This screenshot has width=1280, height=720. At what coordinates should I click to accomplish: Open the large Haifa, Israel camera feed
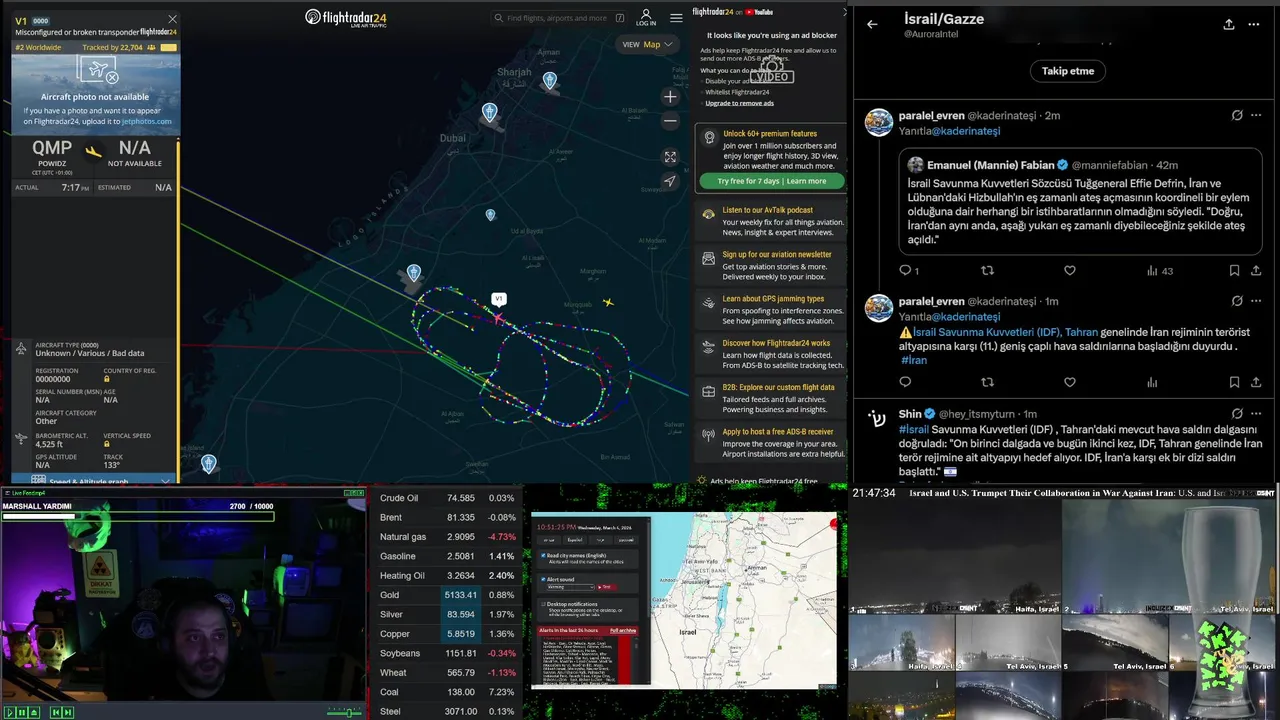click(955, 558)
